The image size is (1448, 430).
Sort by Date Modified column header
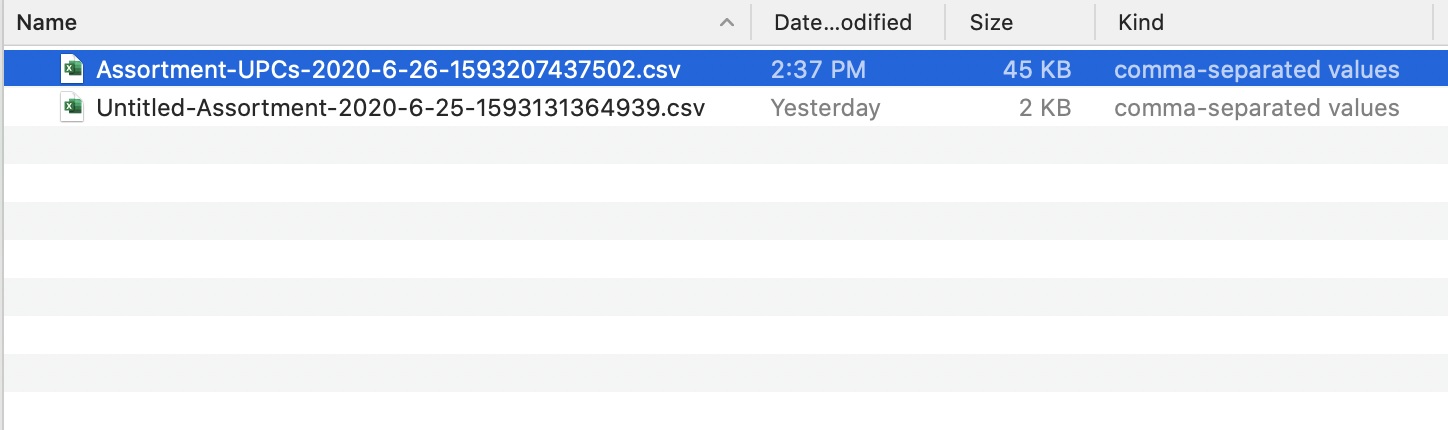843,22
